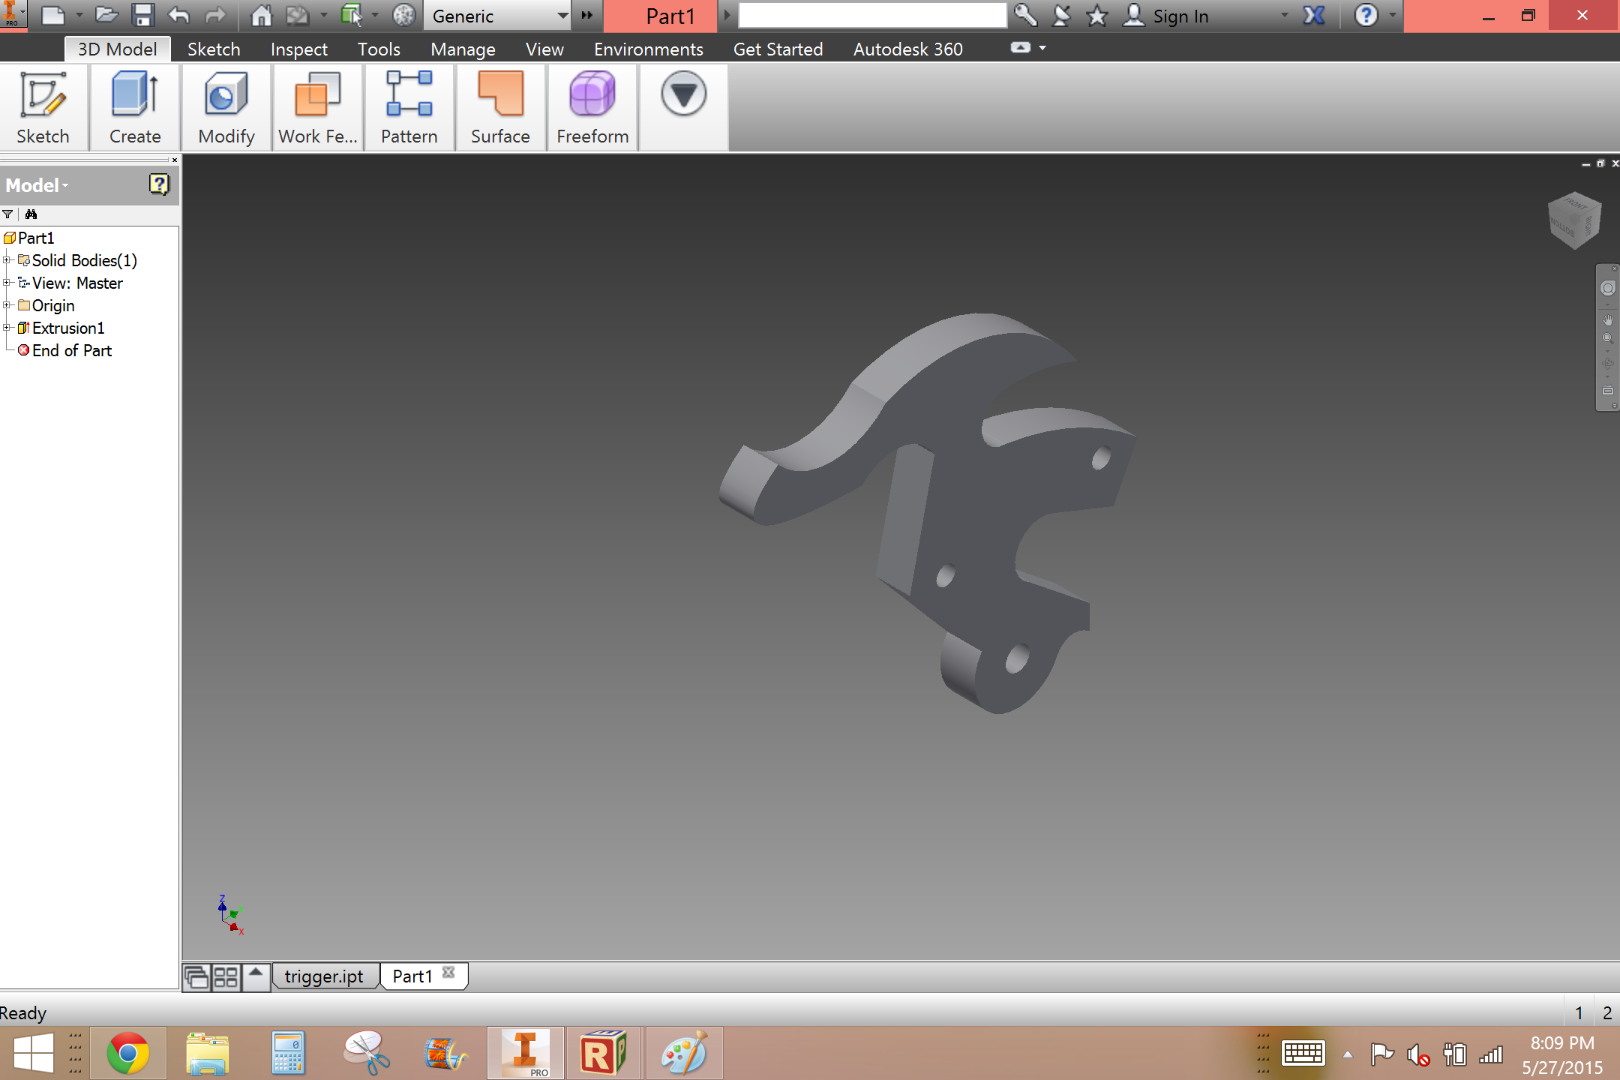Click the New file icon in quick access toolbar
The height and width of the screenshot is (1080, 1620).
52,15
